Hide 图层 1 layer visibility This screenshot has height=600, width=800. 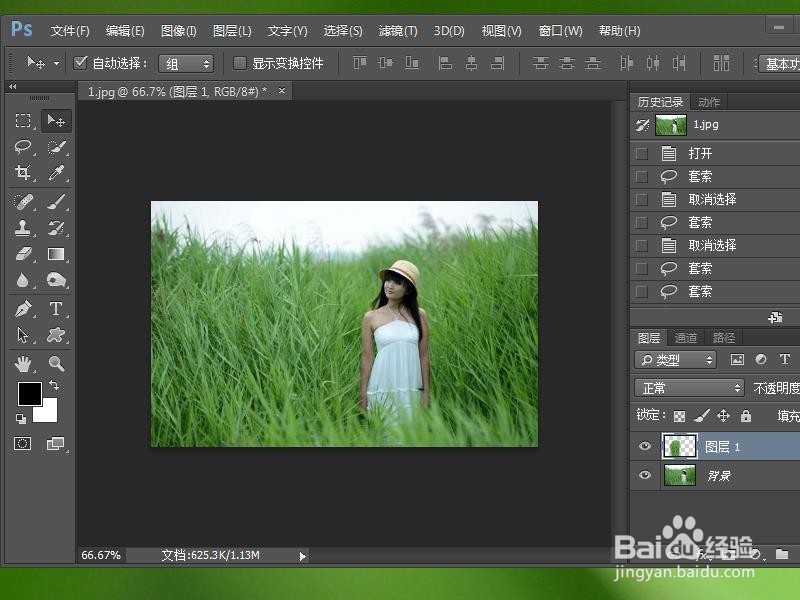[x=644, y=446]
